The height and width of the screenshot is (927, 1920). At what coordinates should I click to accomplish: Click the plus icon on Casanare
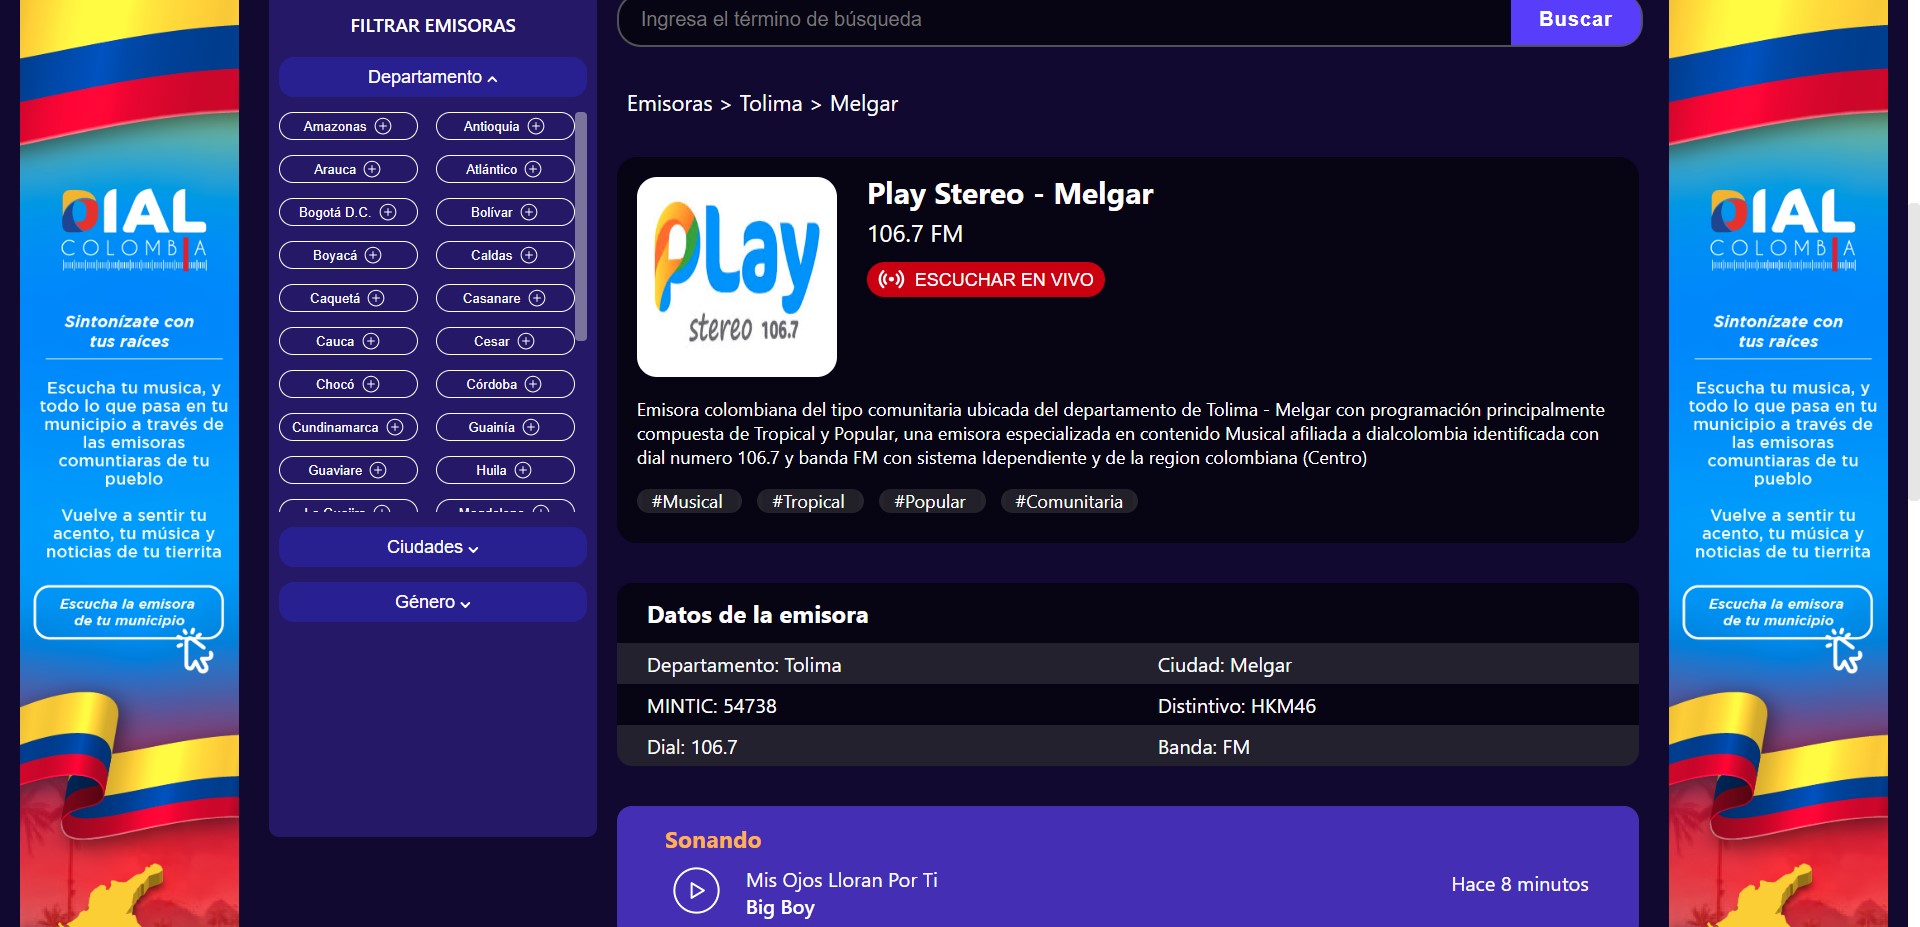tap(537, 298)
